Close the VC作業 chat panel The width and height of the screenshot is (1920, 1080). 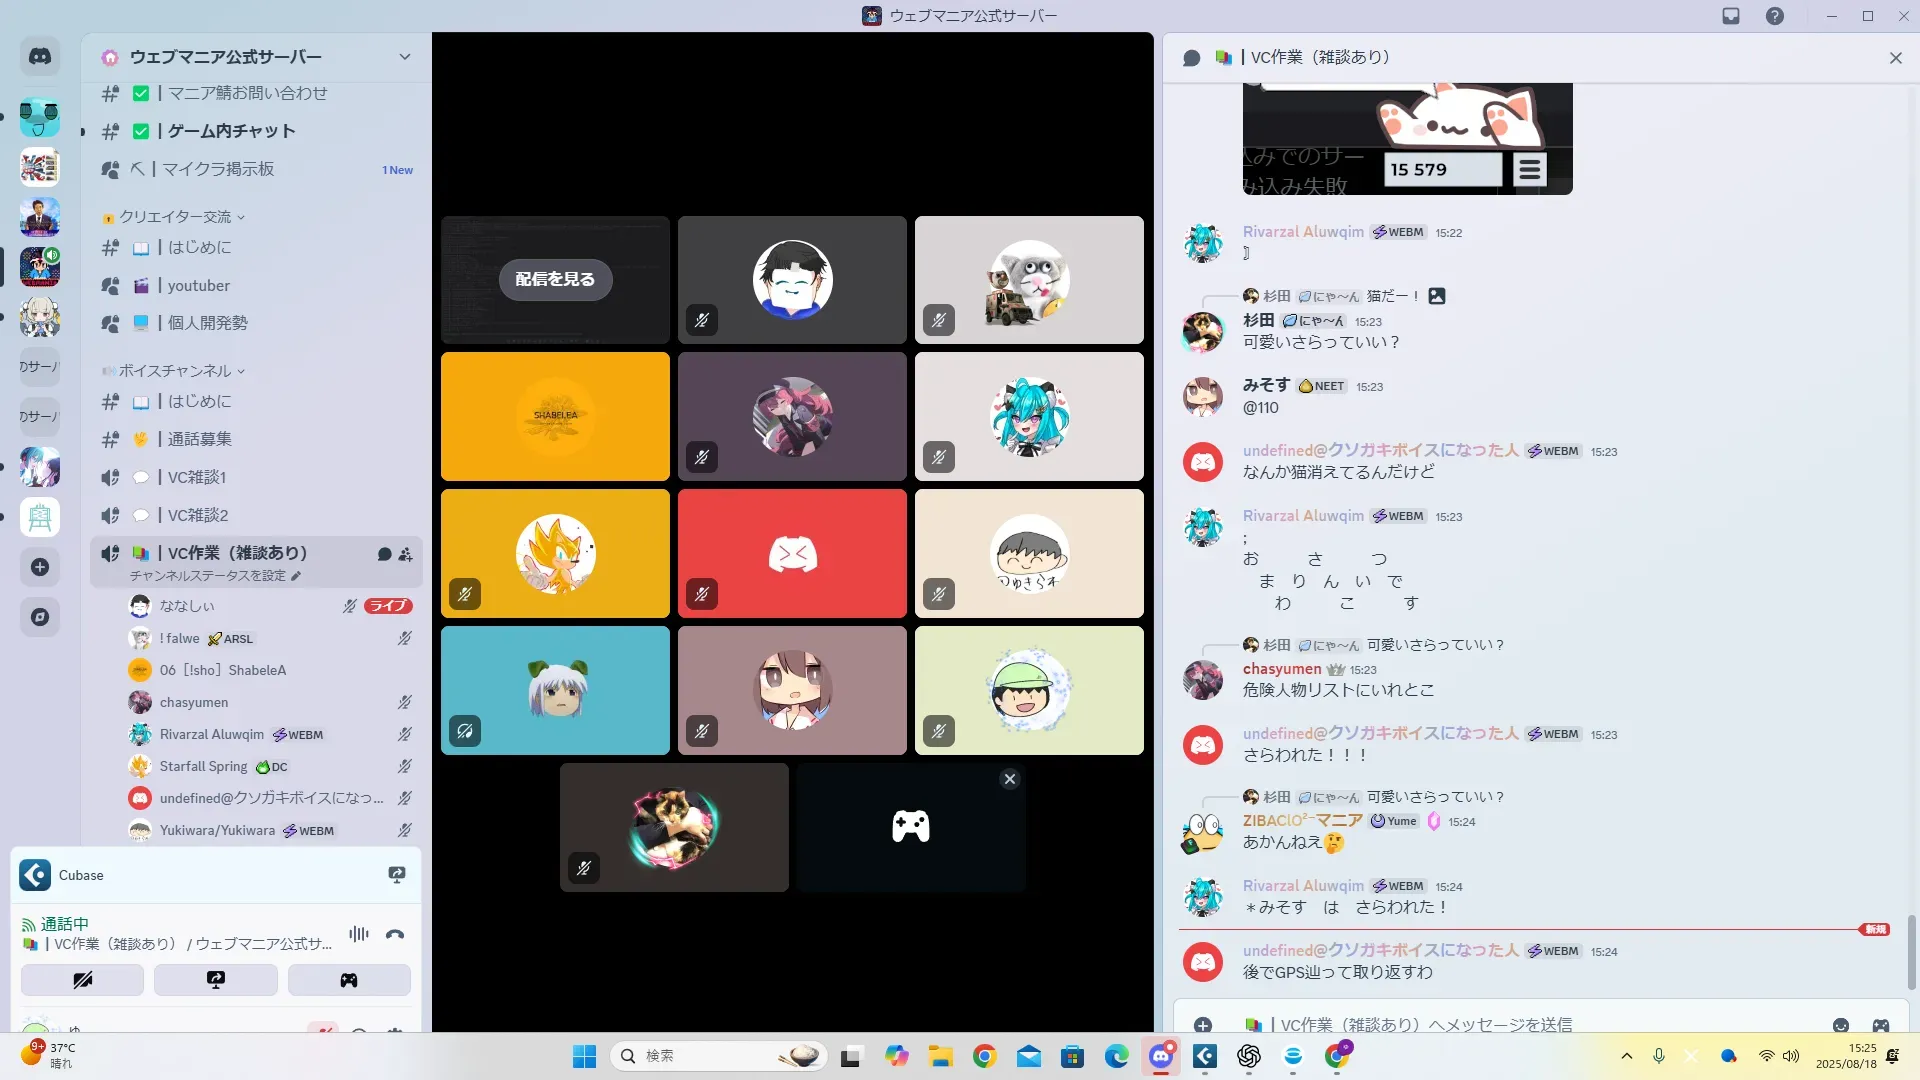(x=1895, y=58)
